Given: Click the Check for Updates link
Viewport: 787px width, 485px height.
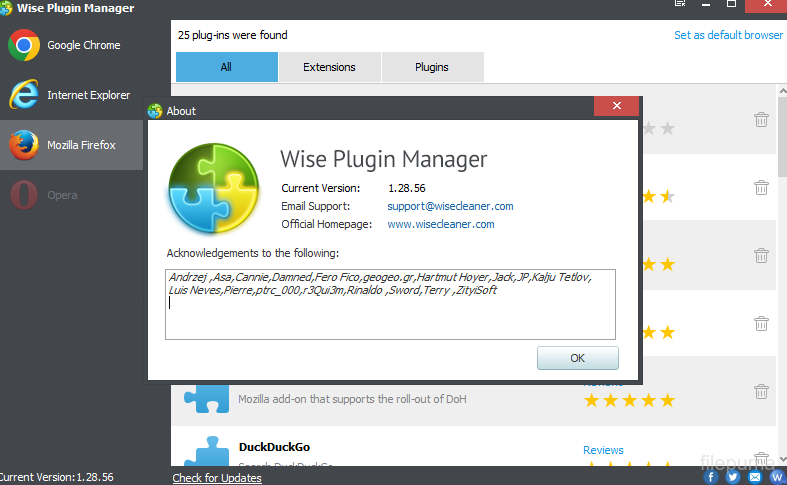Looking at the screenshot, I should [217, 478].
